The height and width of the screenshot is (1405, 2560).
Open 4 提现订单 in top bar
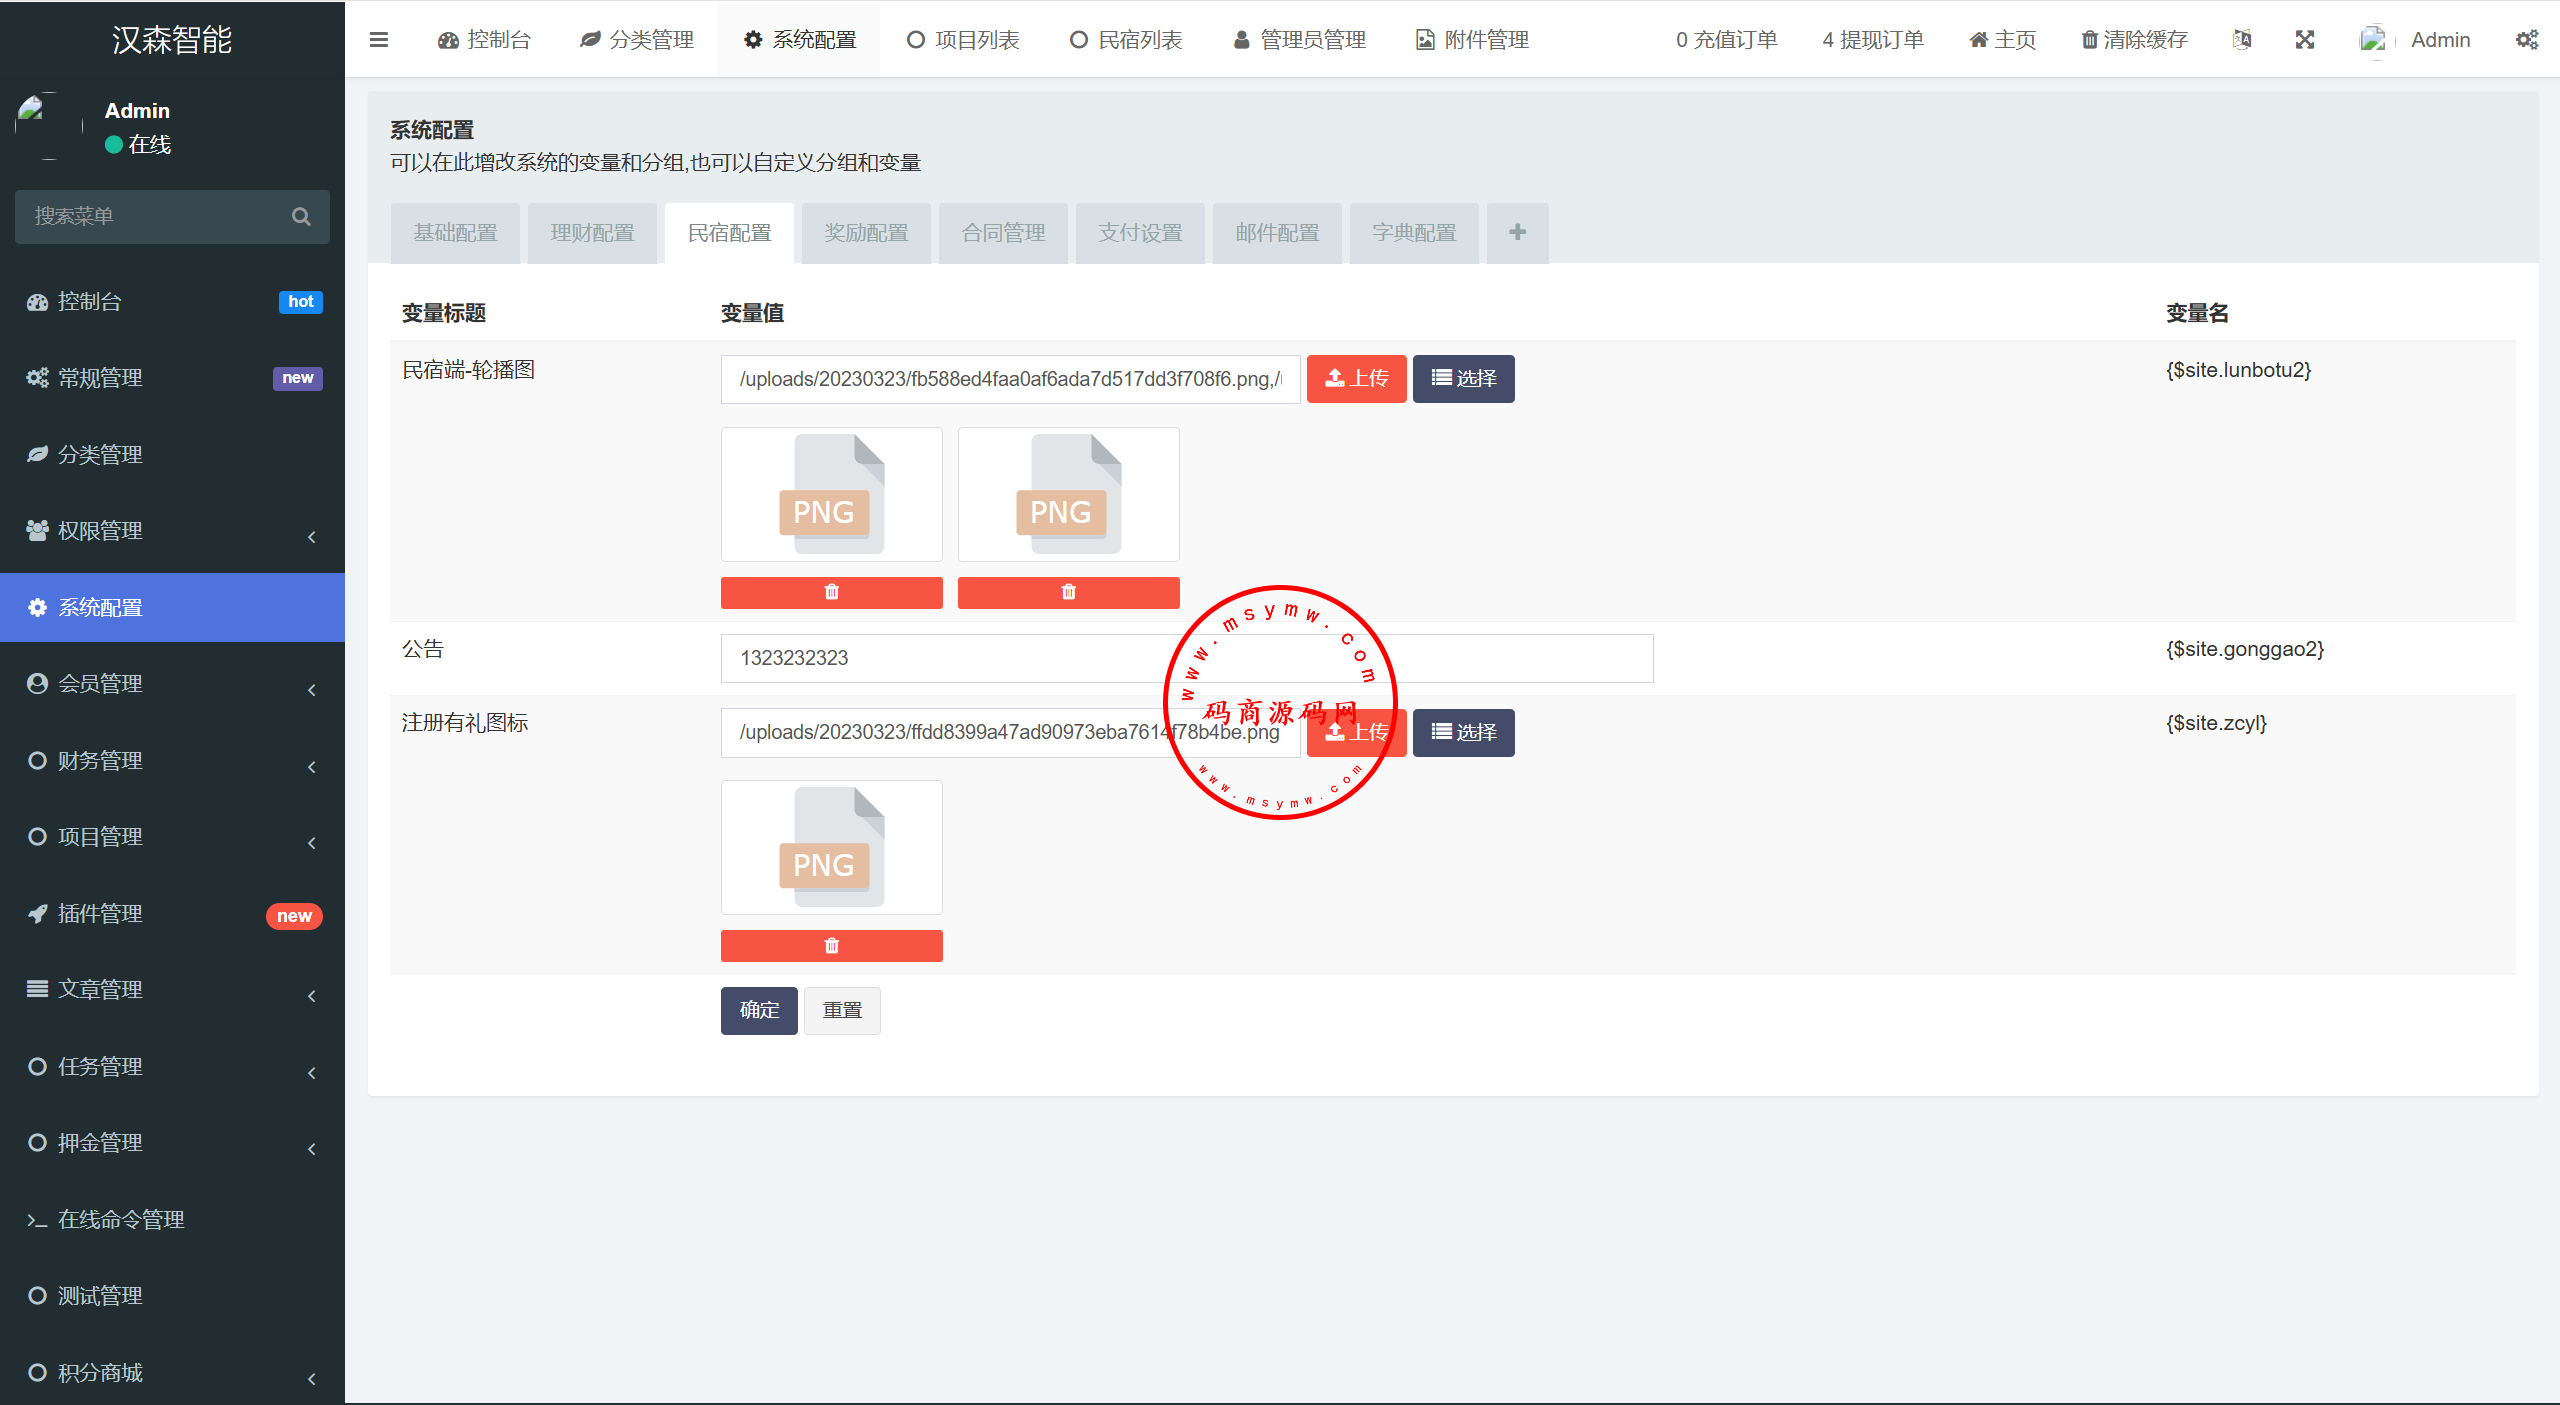pos(1873,40)
